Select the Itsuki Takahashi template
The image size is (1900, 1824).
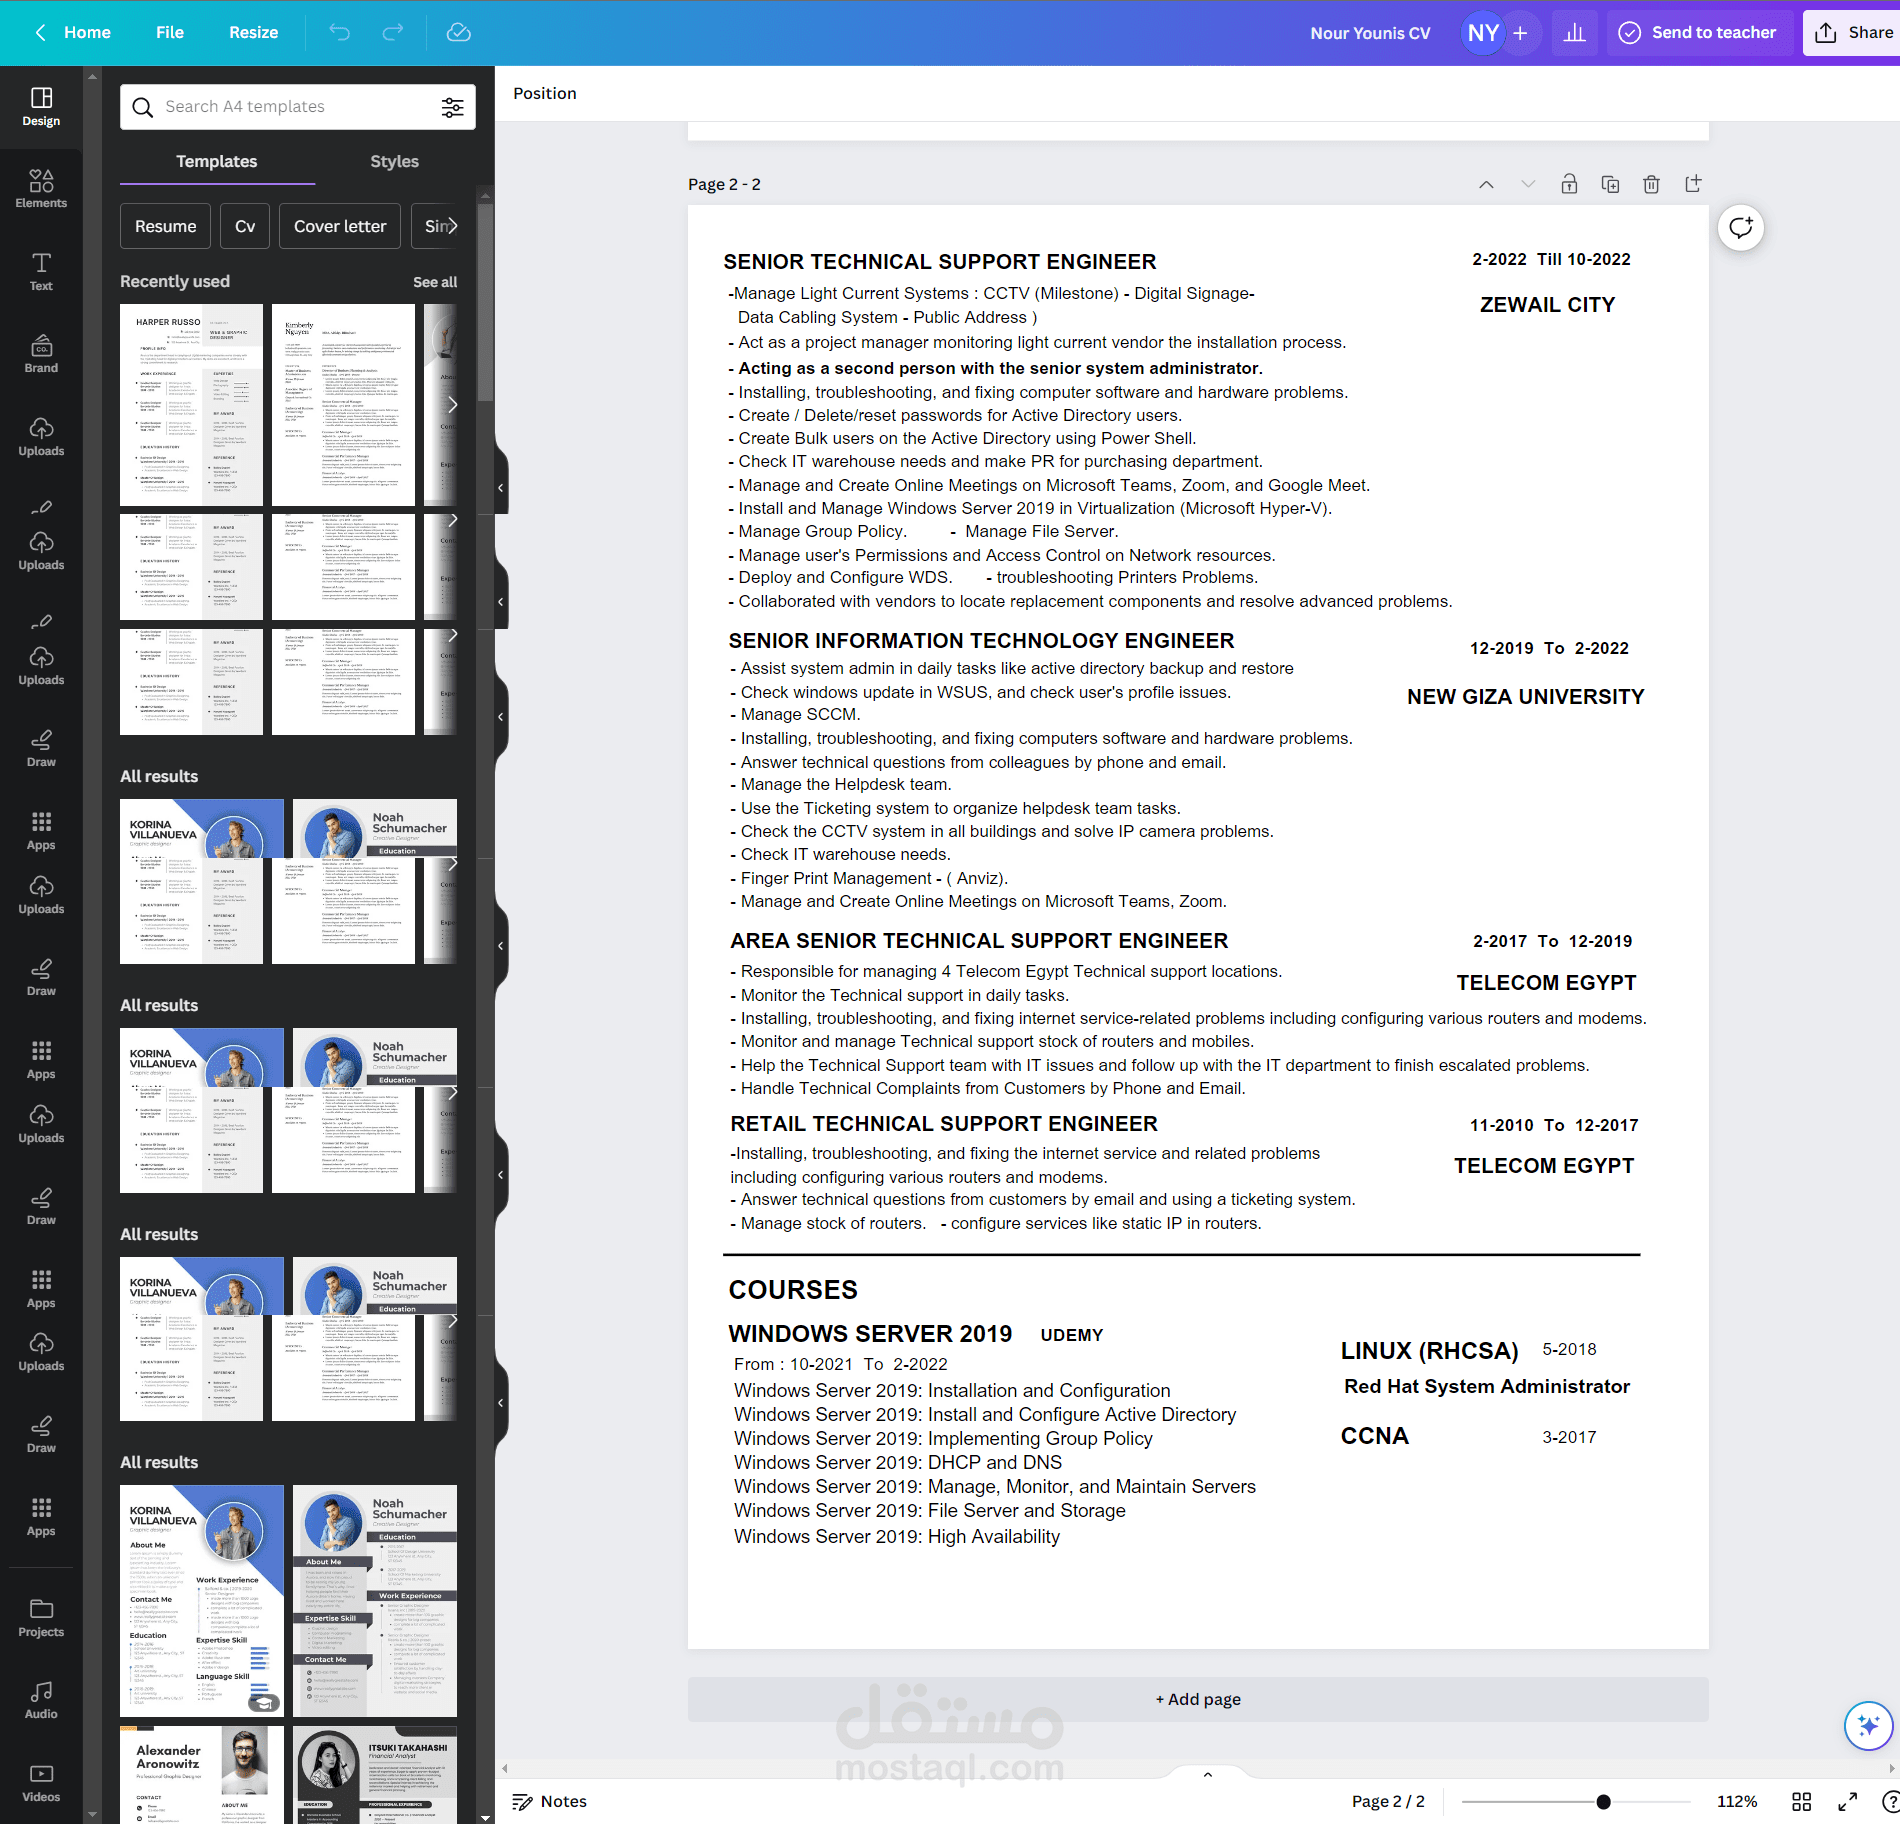(x=375, y=1775)
